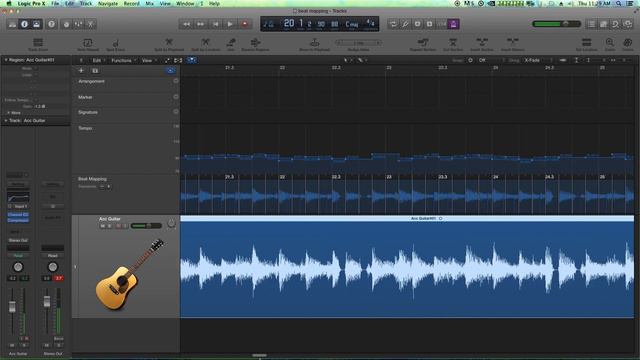Open Spotlight search in menu bar

pos(619,3)
